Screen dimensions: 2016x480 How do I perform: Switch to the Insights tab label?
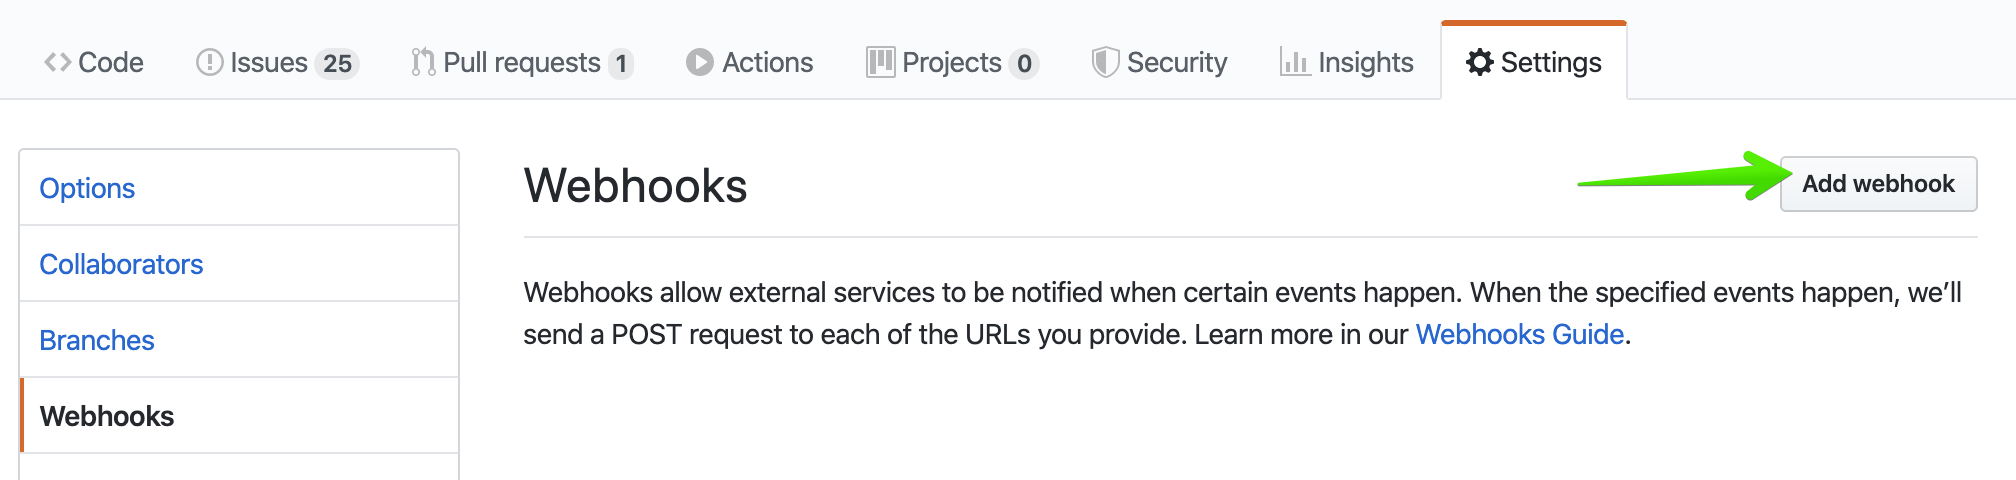coord(1365,62)
